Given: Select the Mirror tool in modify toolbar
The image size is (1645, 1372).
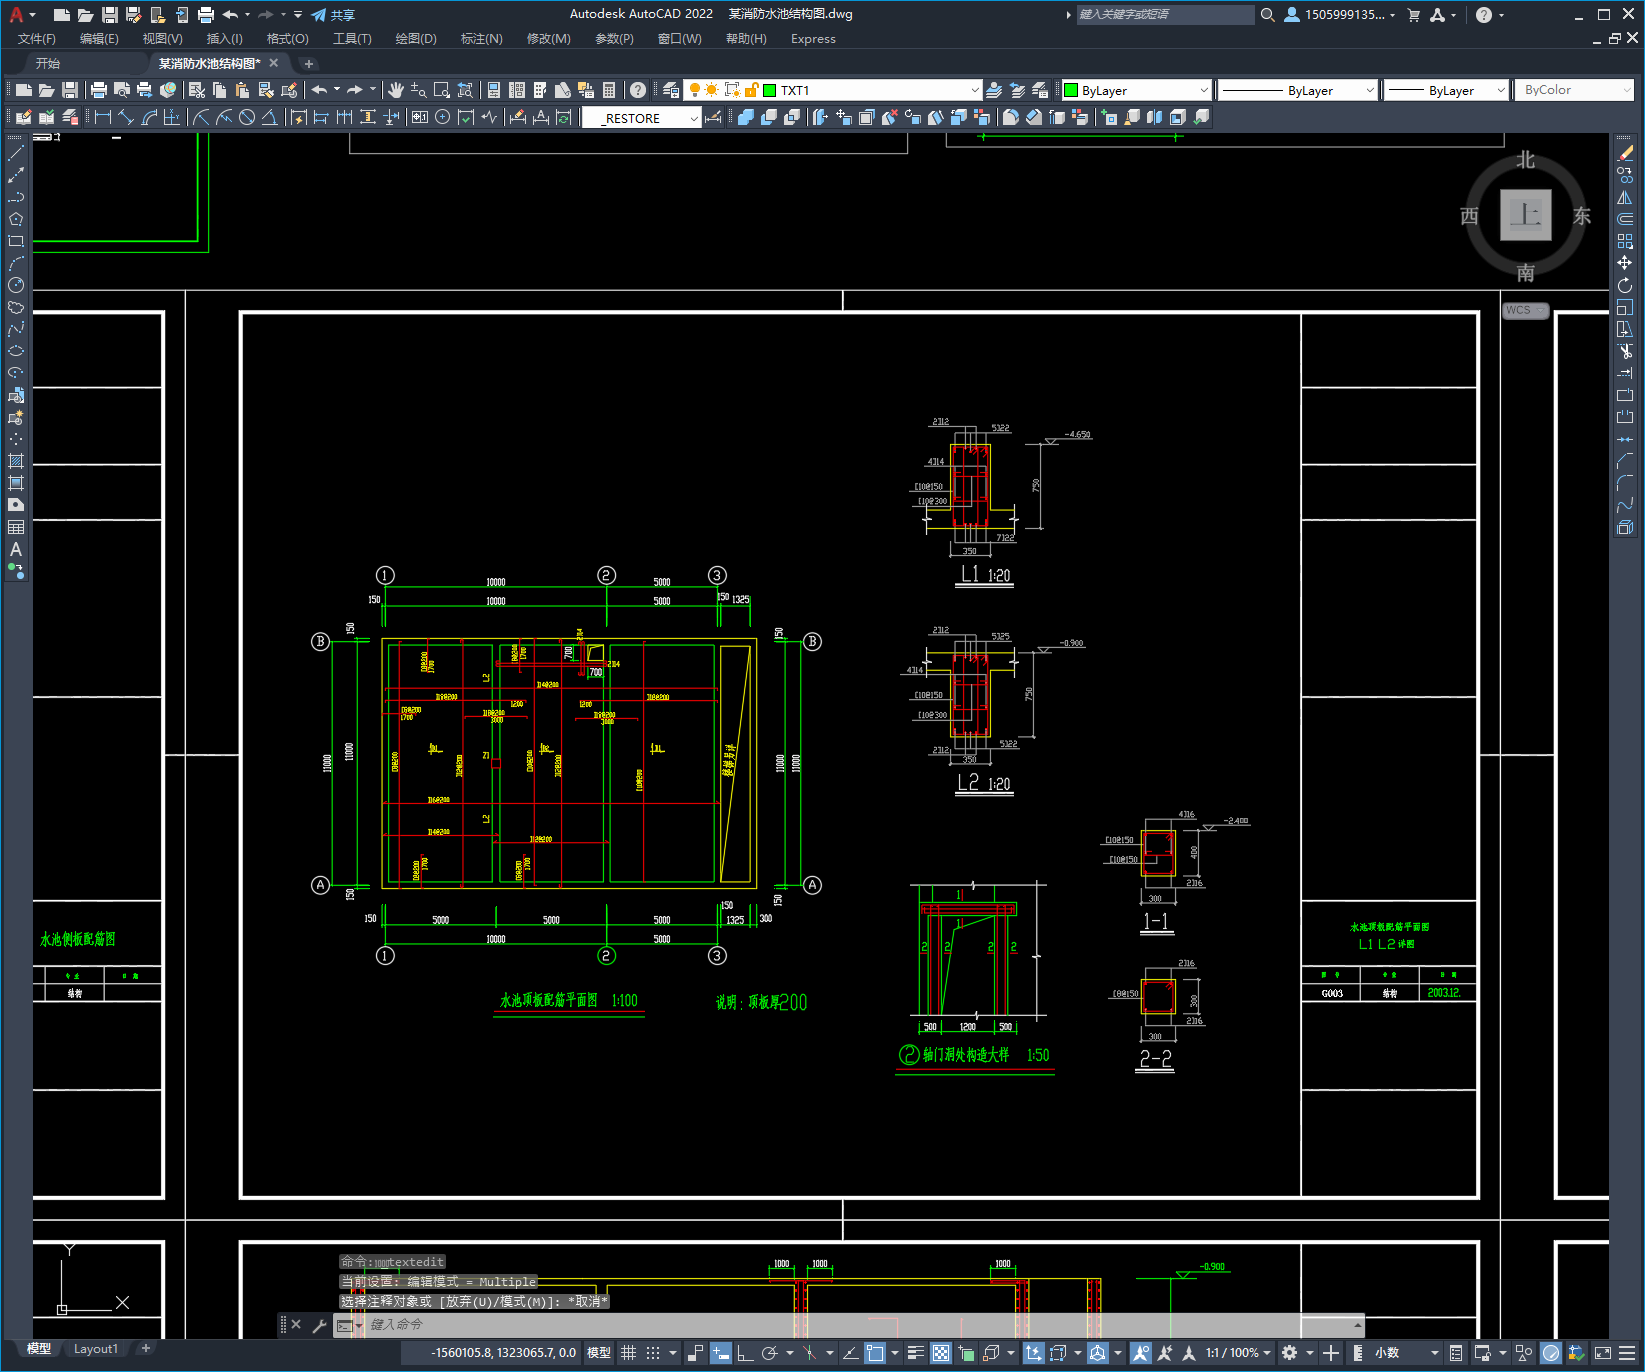Looking at the screenshot, I should (1625, 197).
